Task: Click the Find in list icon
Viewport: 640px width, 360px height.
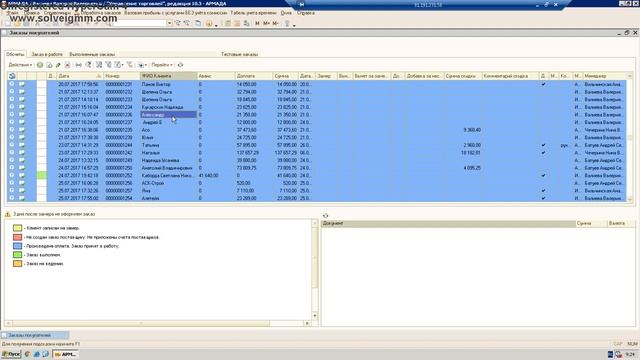Action: [88, 65]
